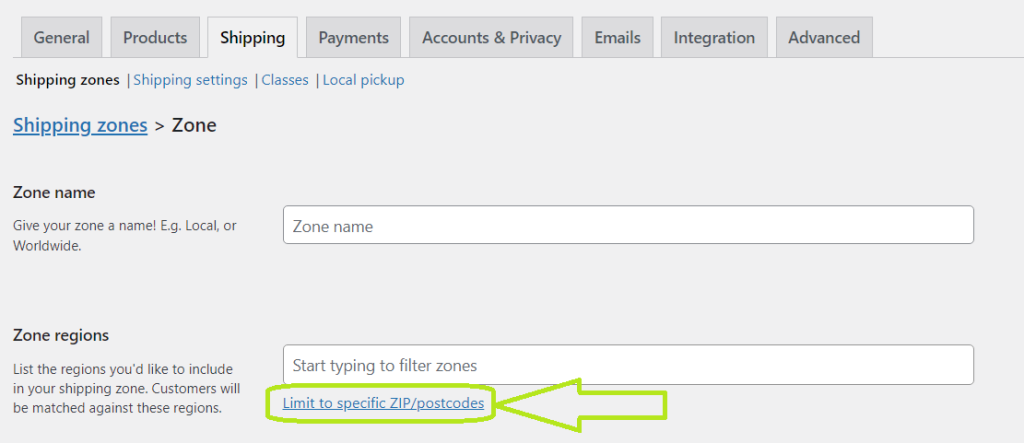
Task: Click the bold Zone regions field label
Action: (61, 335)
